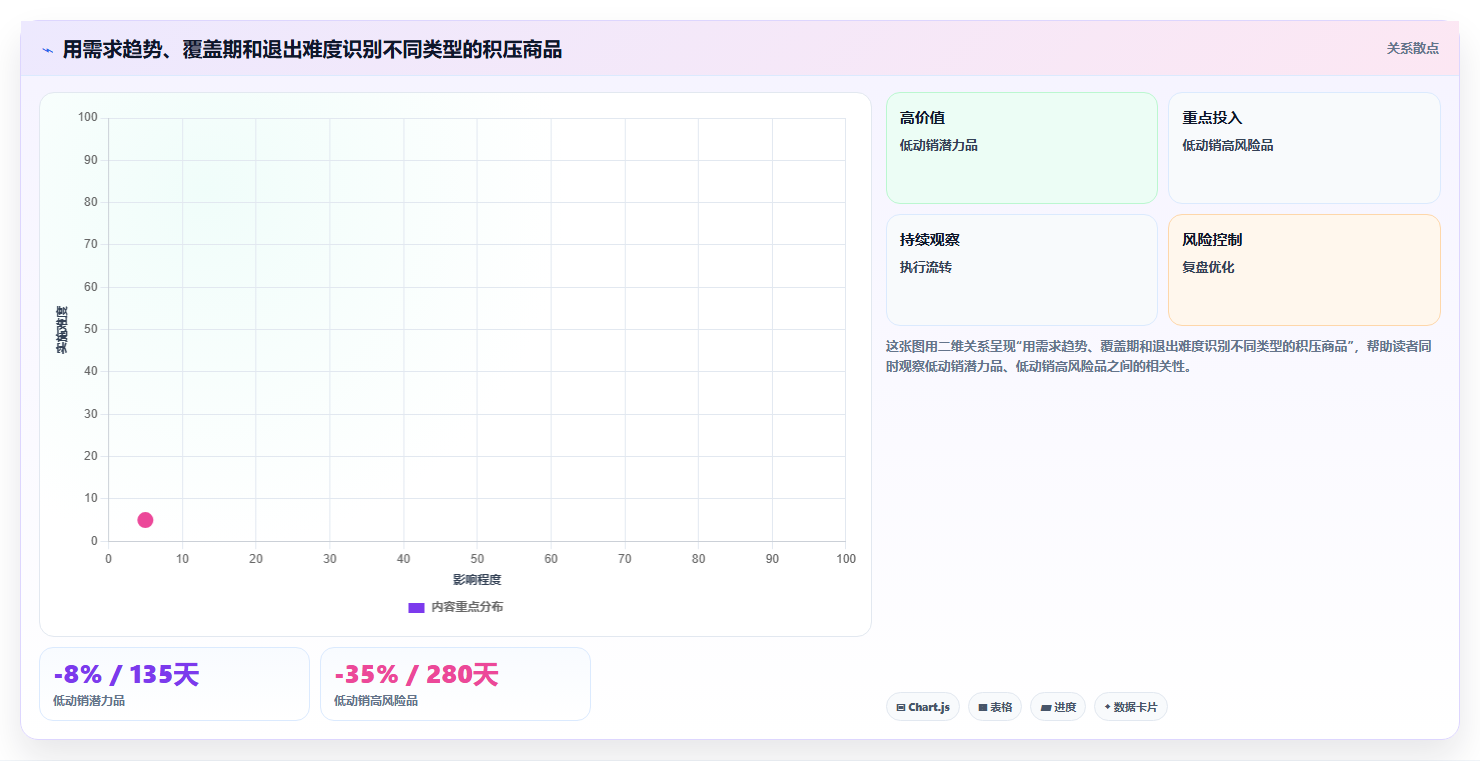
Task: Click the 执行流转 text in 持续观察 card
Action: point(925,268)
